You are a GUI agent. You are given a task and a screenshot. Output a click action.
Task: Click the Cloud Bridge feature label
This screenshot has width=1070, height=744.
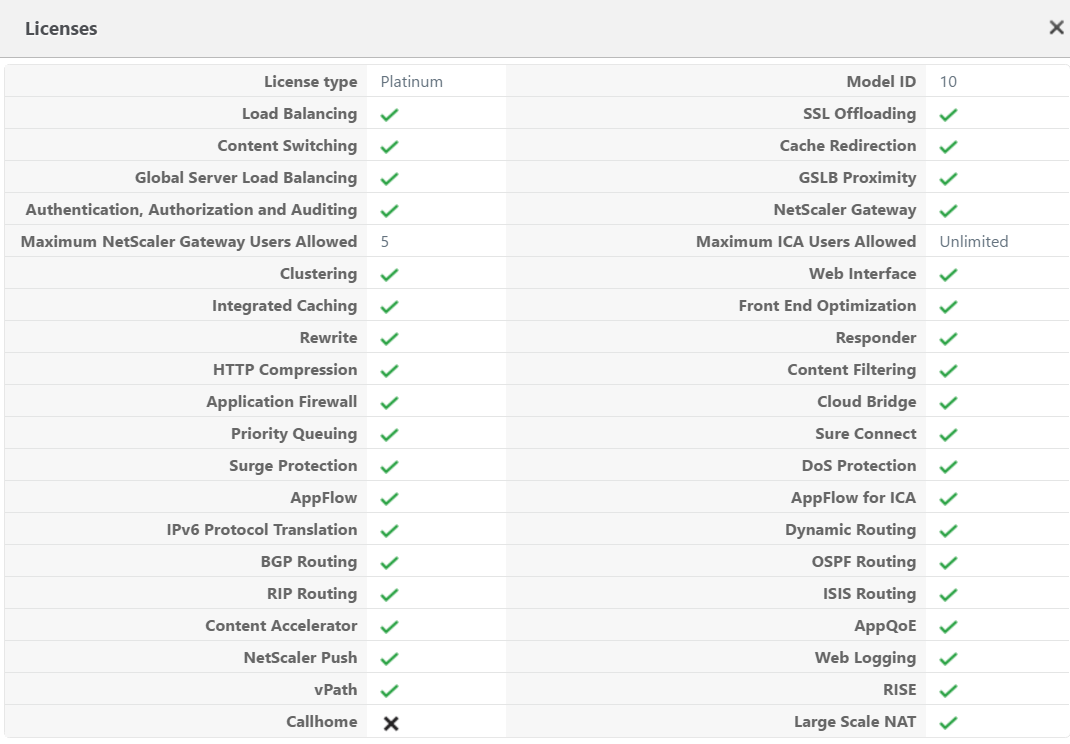point(866,402)
